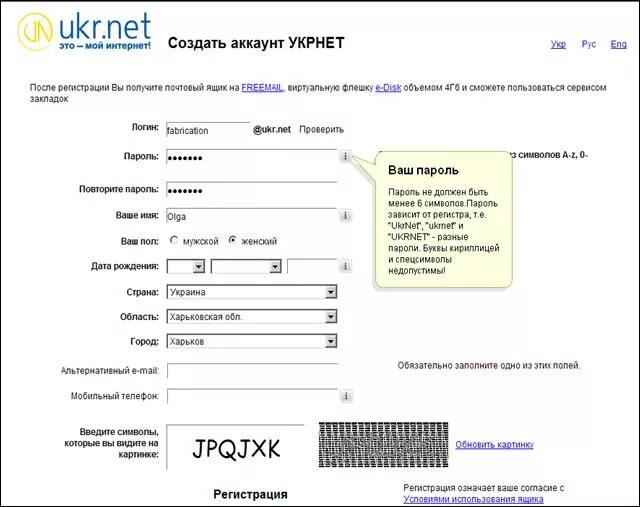
Task: Open Условиями использования ящика link
Action: pyautogui.click(x=473, y=499)
